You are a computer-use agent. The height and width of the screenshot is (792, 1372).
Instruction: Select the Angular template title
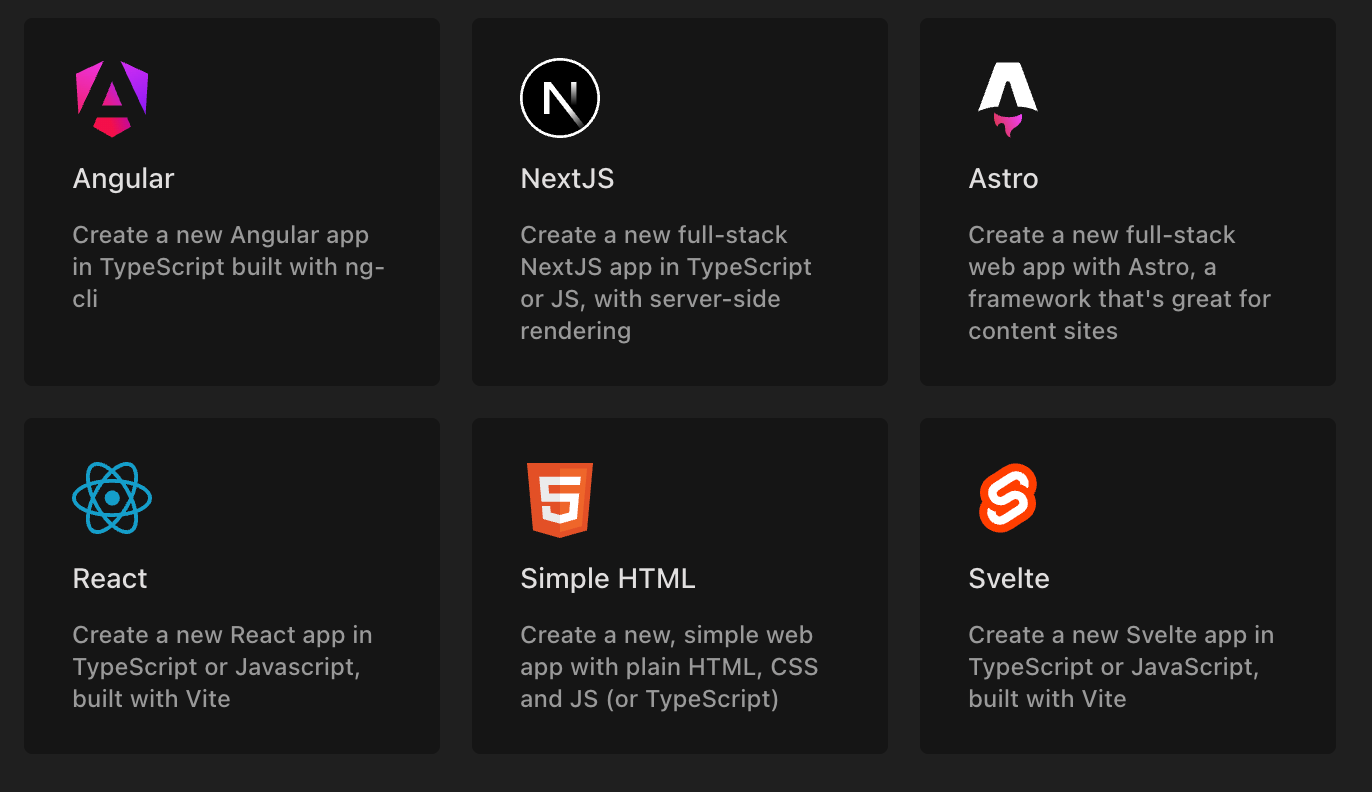coord(124,179)
